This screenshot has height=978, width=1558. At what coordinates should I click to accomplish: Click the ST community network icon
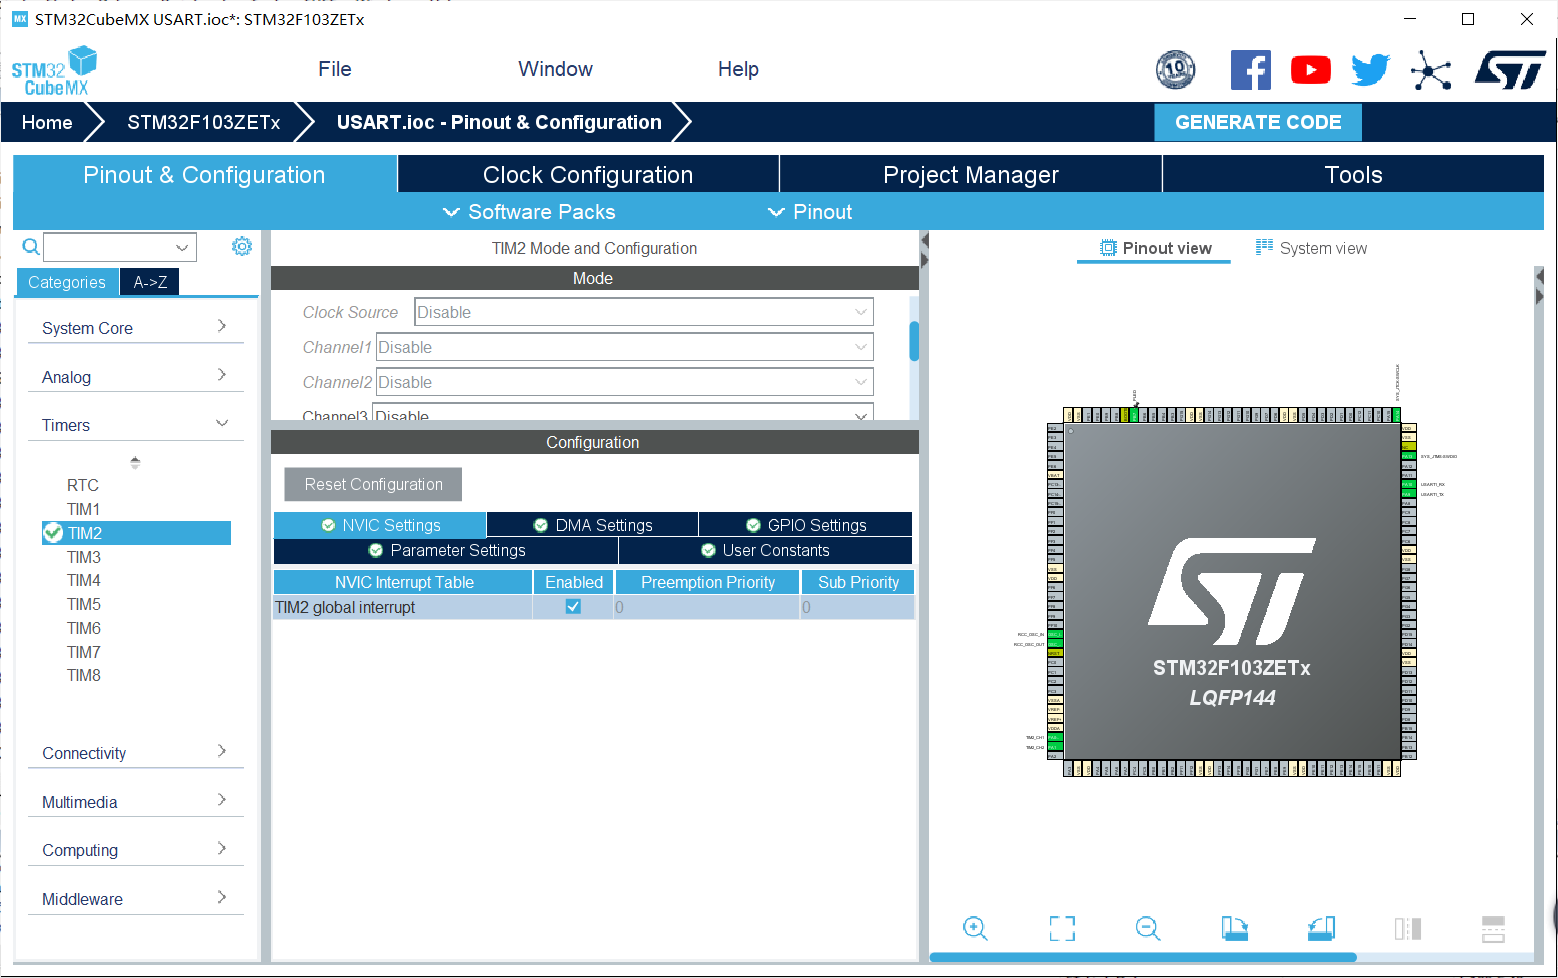coord(1431,70)
